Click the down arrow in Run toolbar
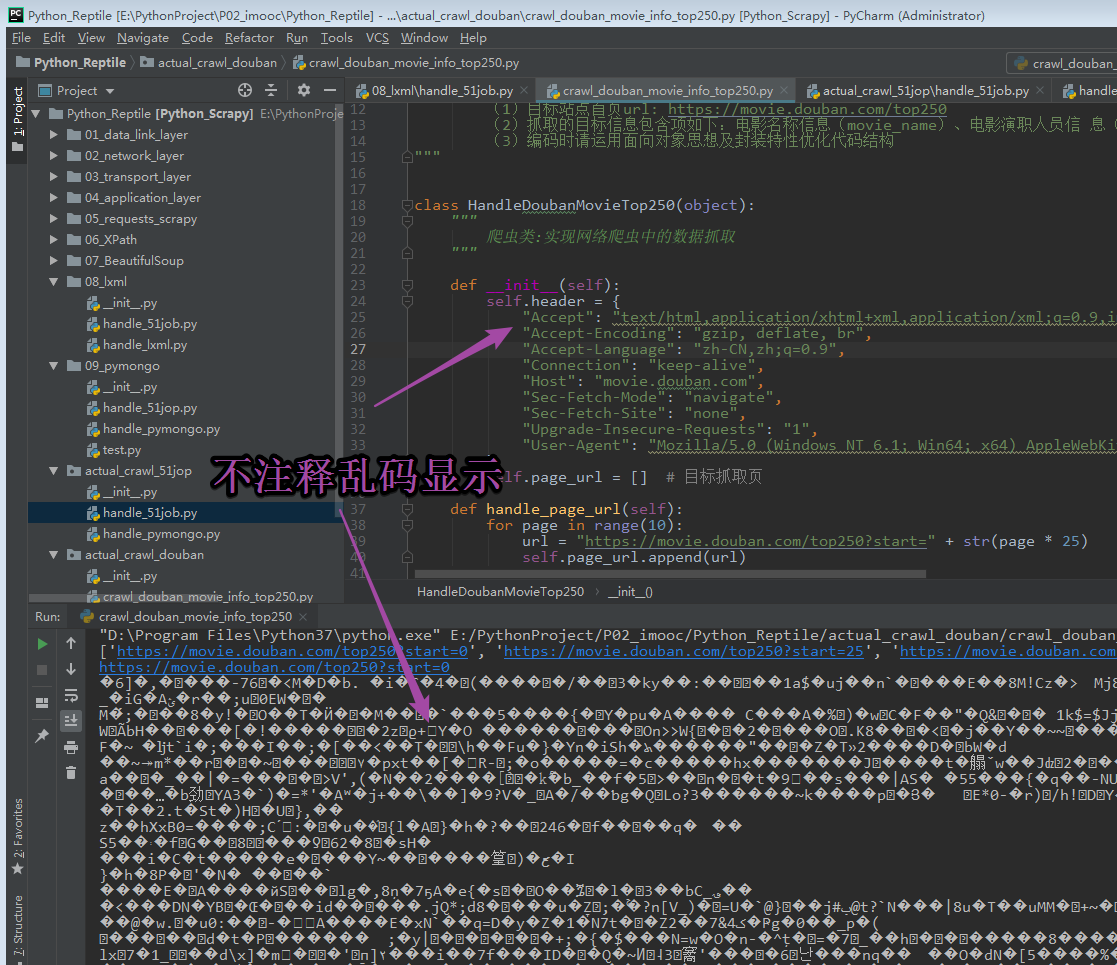The image size is (1117, 965). 71,669
